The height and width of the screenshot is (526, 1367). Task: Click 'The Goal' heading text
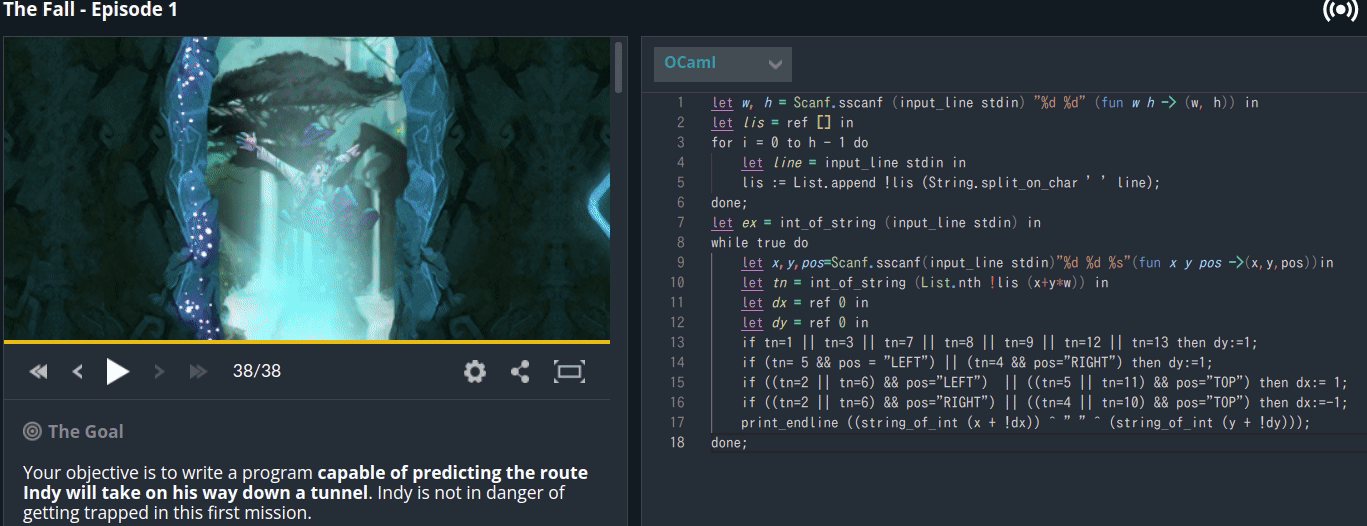(x=86, y=431)
